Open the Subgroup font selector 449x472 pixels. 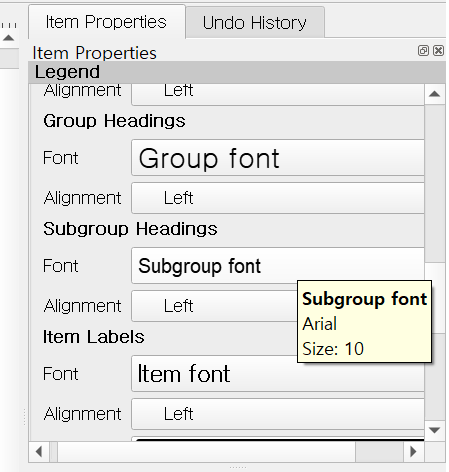tap(278, 266)
